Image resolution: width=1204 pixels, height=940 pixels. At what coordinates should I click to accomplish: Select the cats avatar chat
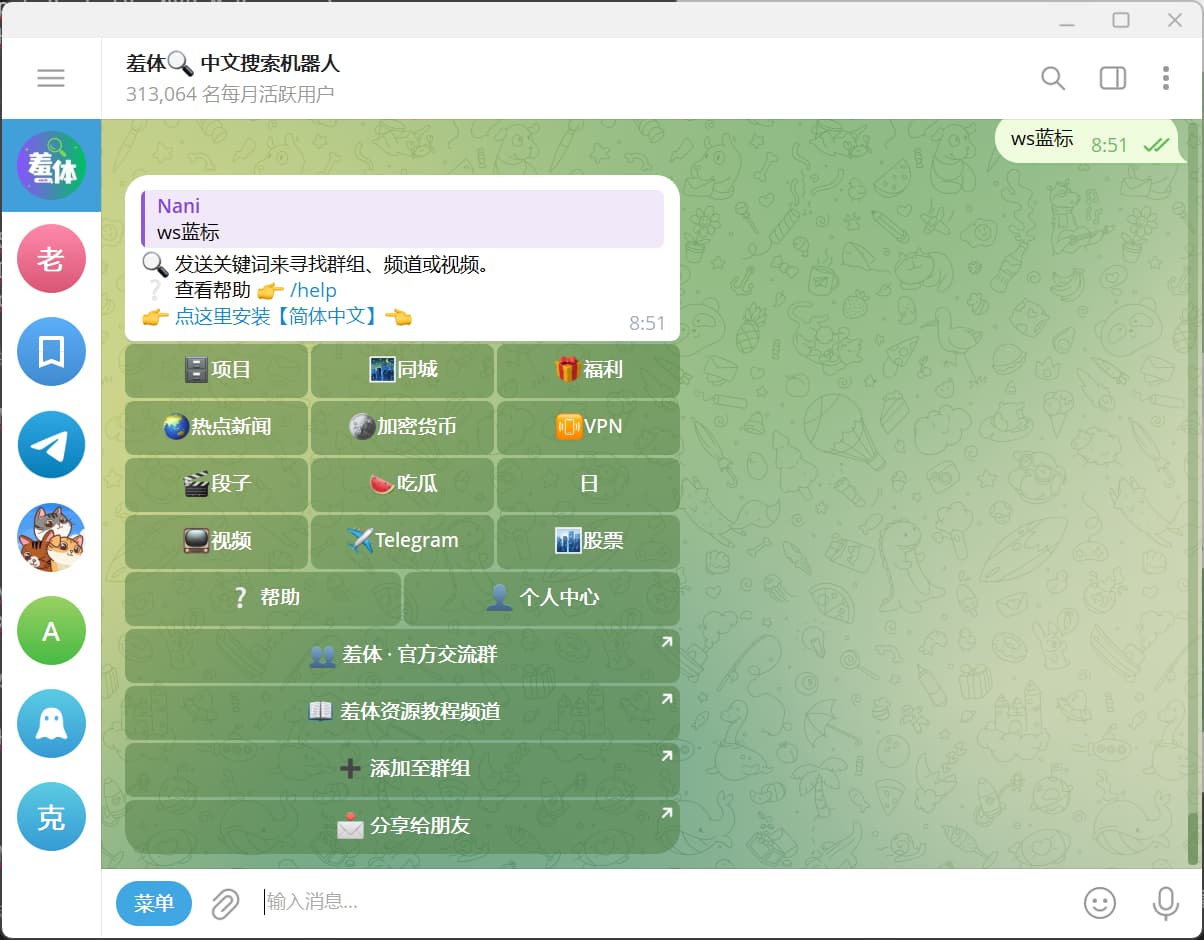pyautogui.click(x=51, y=537)
